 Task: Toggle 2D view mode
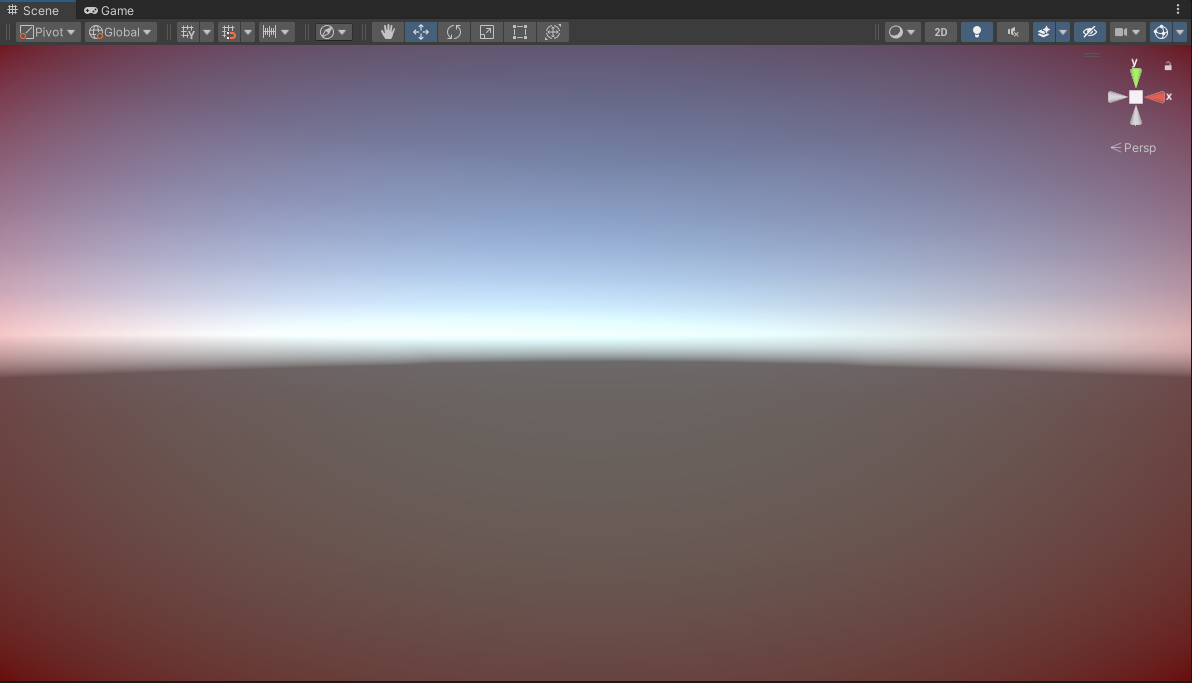(941, 32)
